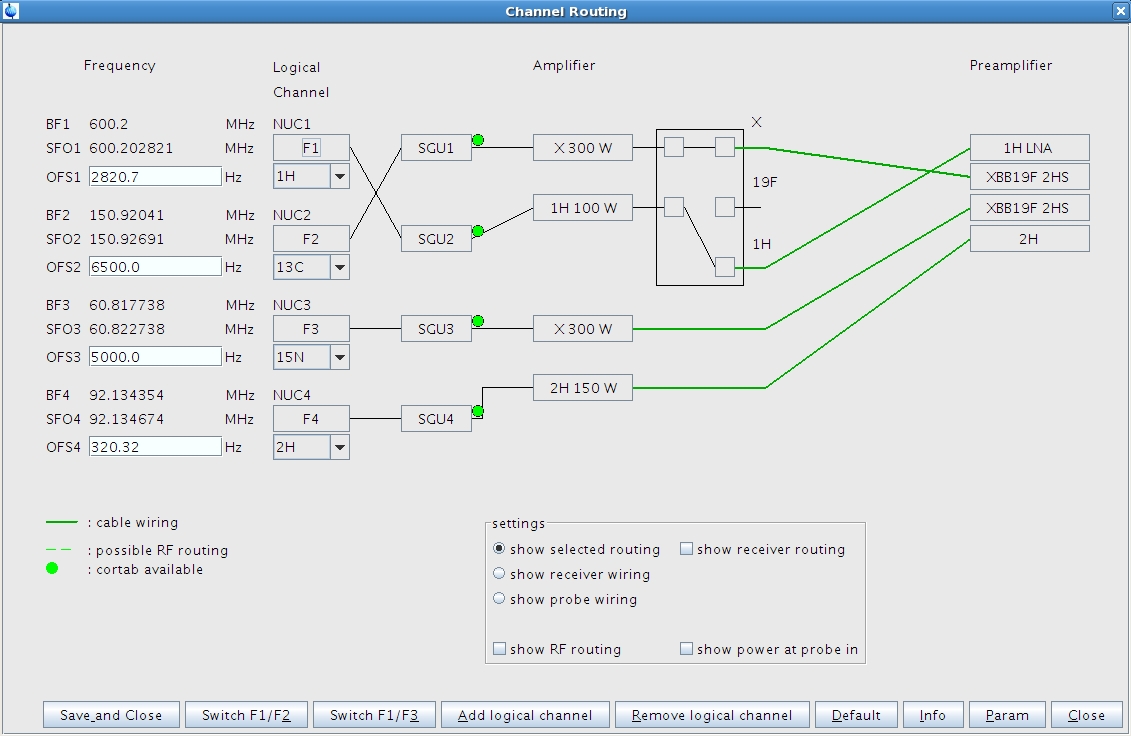Click the 1H LNA preamplifier box
This screenshot has width=1131, height=736.
1029,148
